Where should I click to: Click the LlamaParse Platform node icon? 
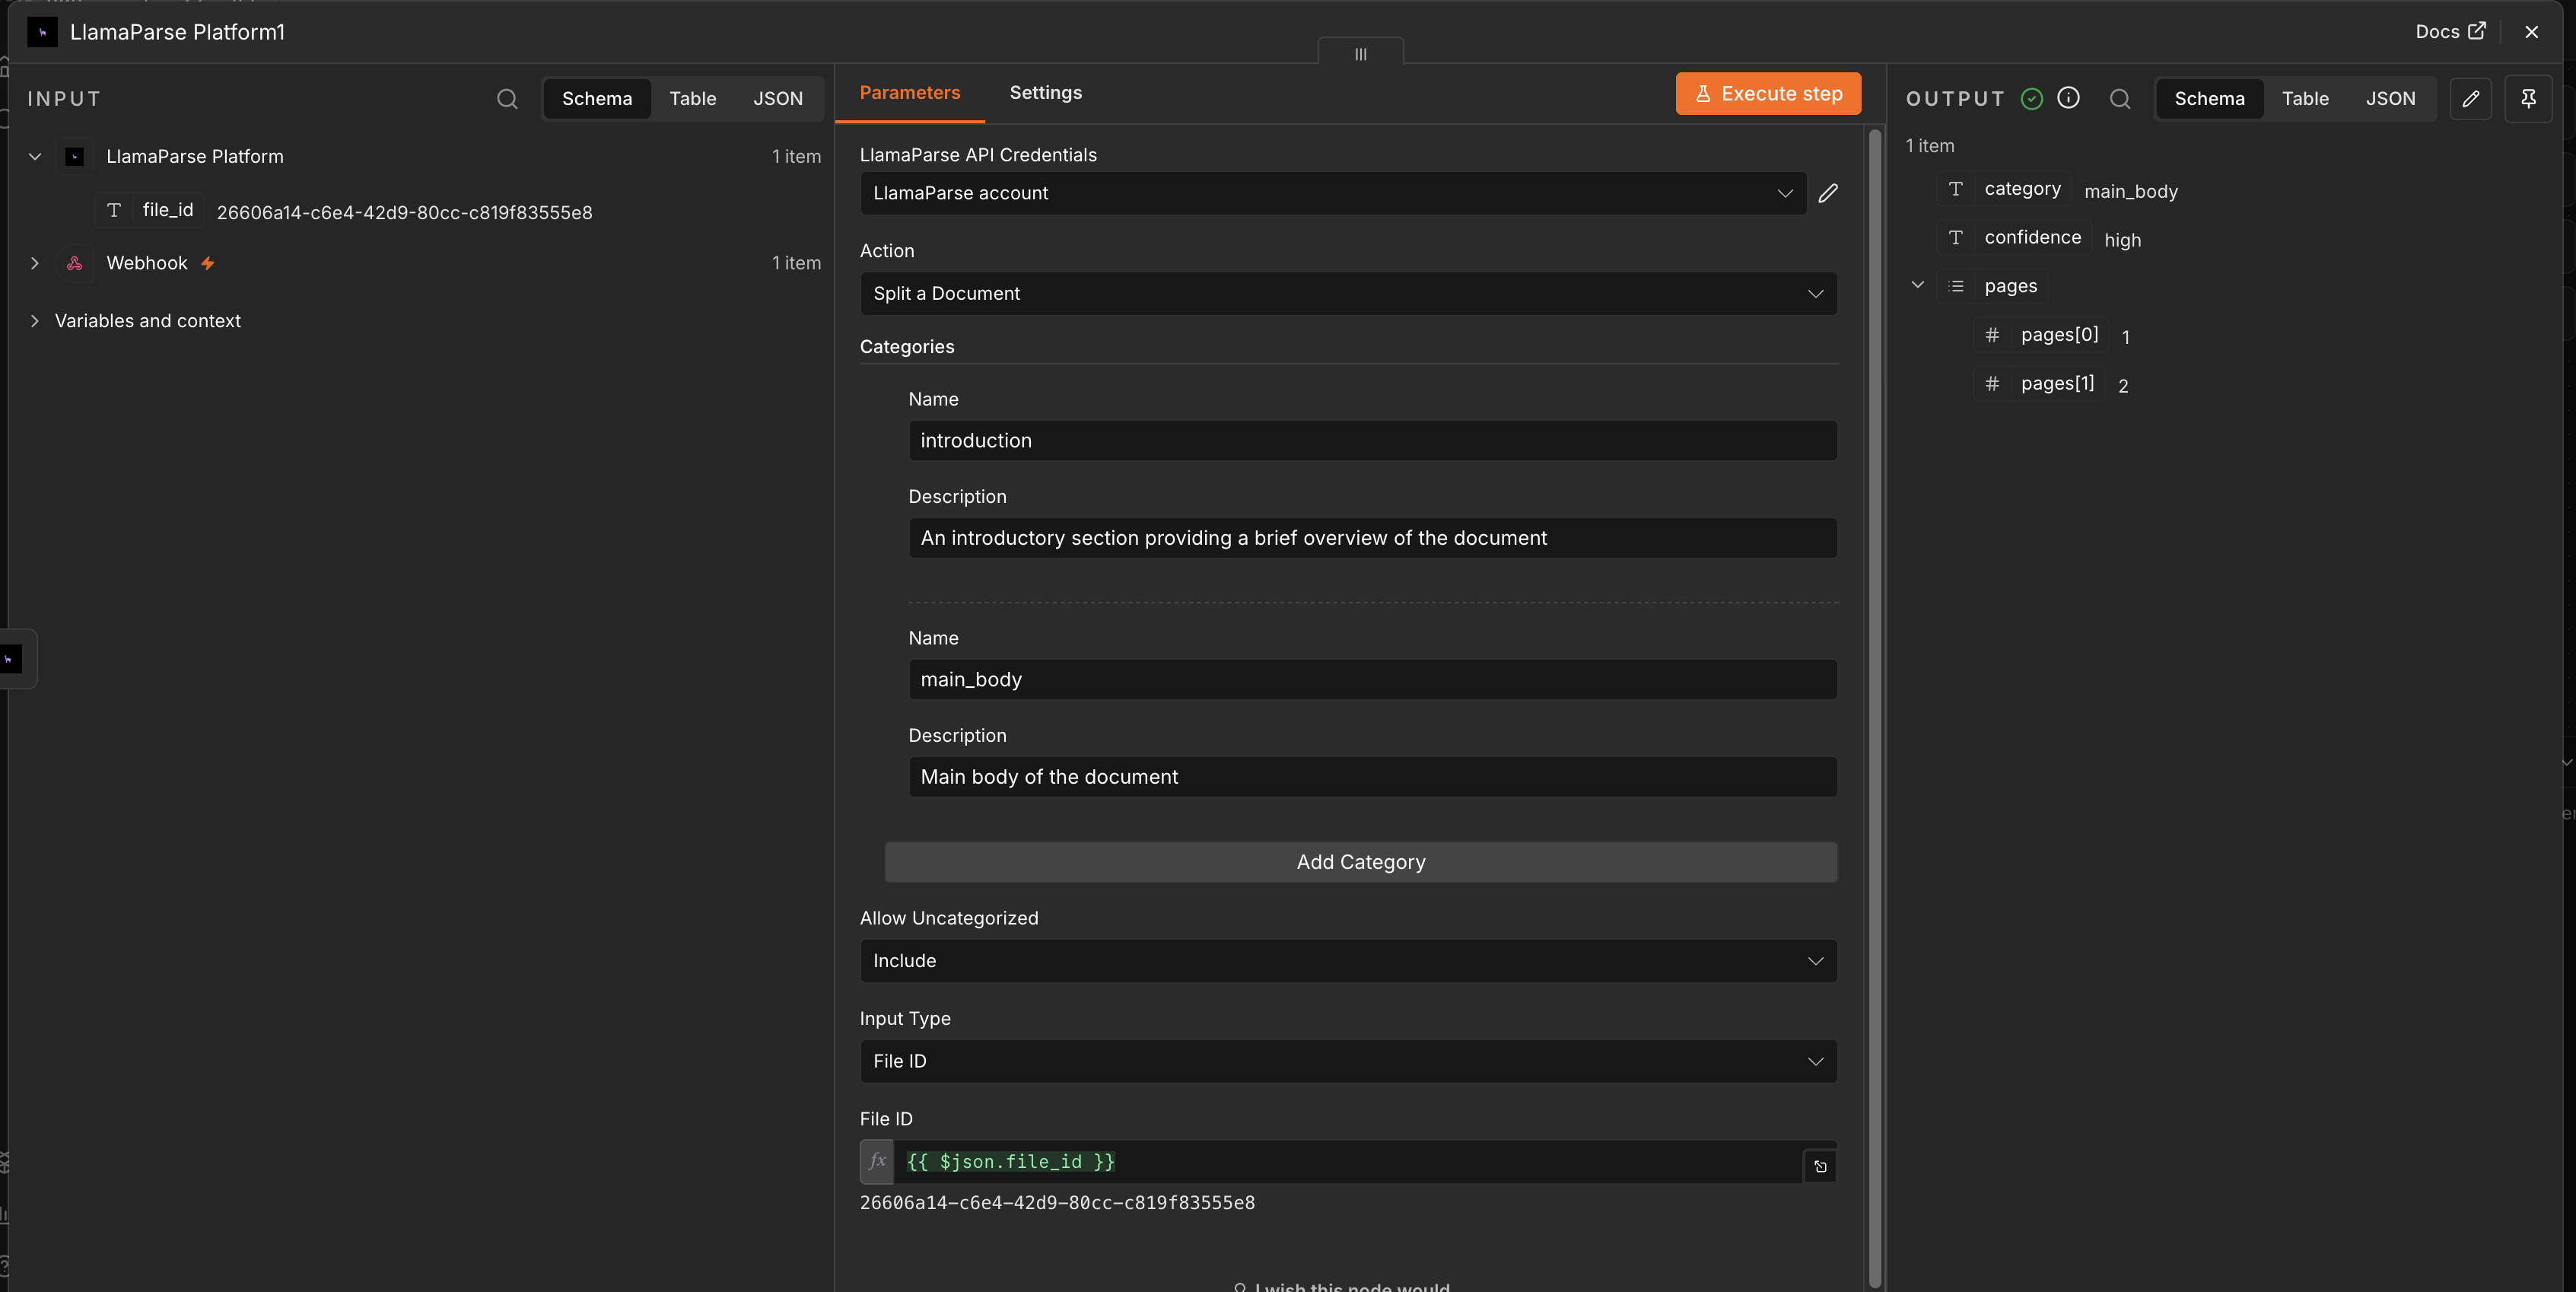[74, 156]
